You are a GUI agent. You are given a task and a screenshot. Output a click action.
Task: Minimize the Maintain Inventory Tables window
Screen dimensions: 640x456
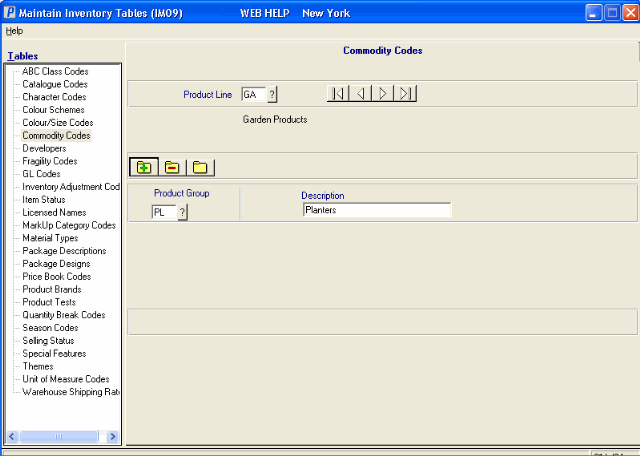click(594, 13)
